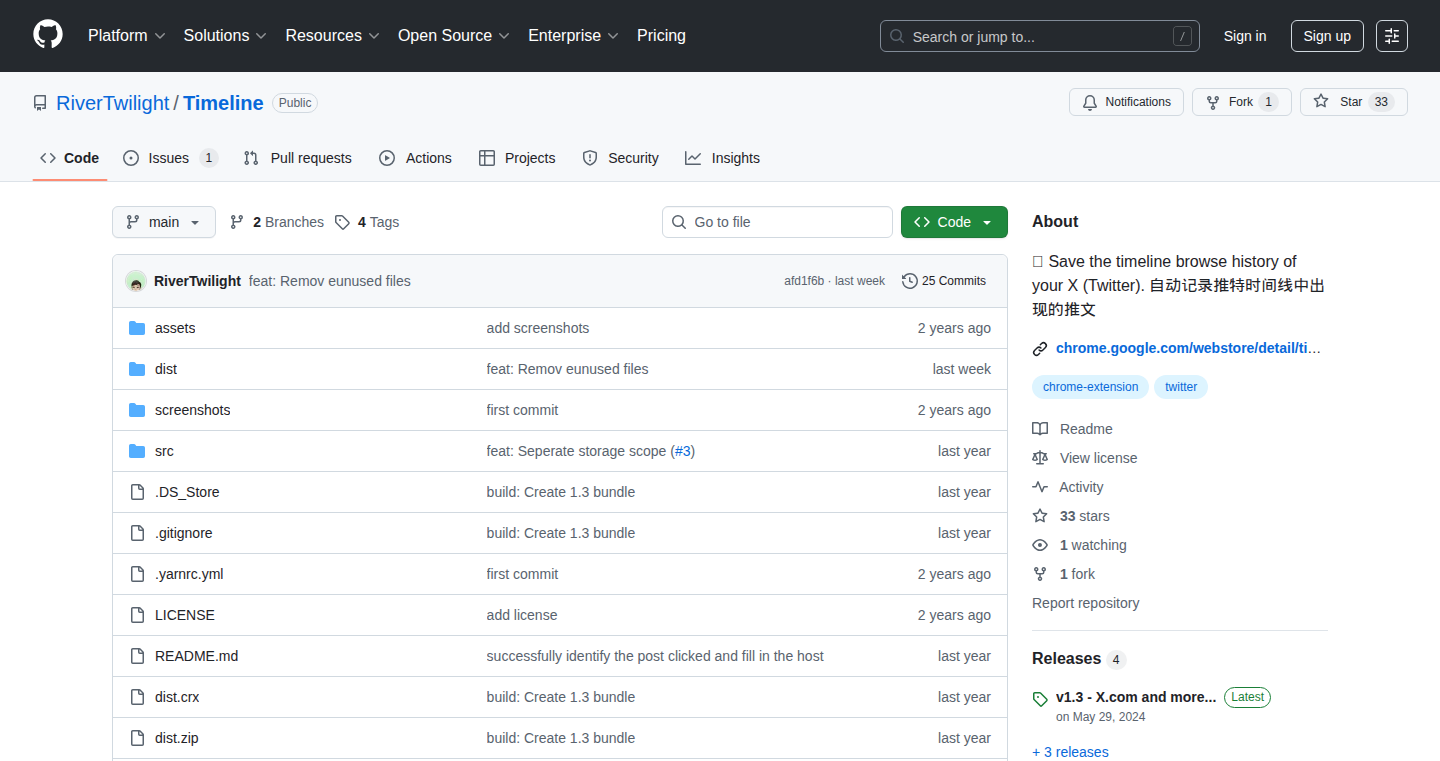This screenshot has height=761, width=1440.
Task: Click the repository icon beside RiverTwilight
Action: pyautogui.click(x=40, y=103)
